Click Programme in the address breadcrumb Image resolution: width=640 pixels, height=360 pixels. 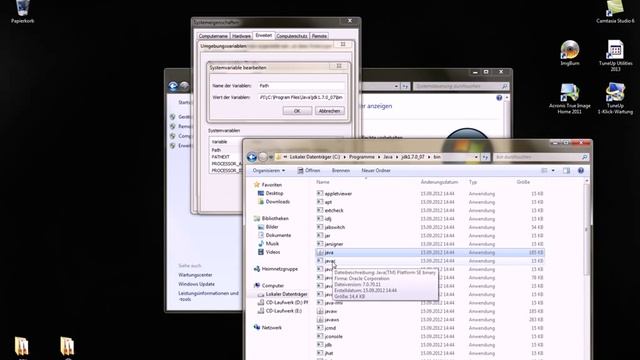(x=362, y=157)
